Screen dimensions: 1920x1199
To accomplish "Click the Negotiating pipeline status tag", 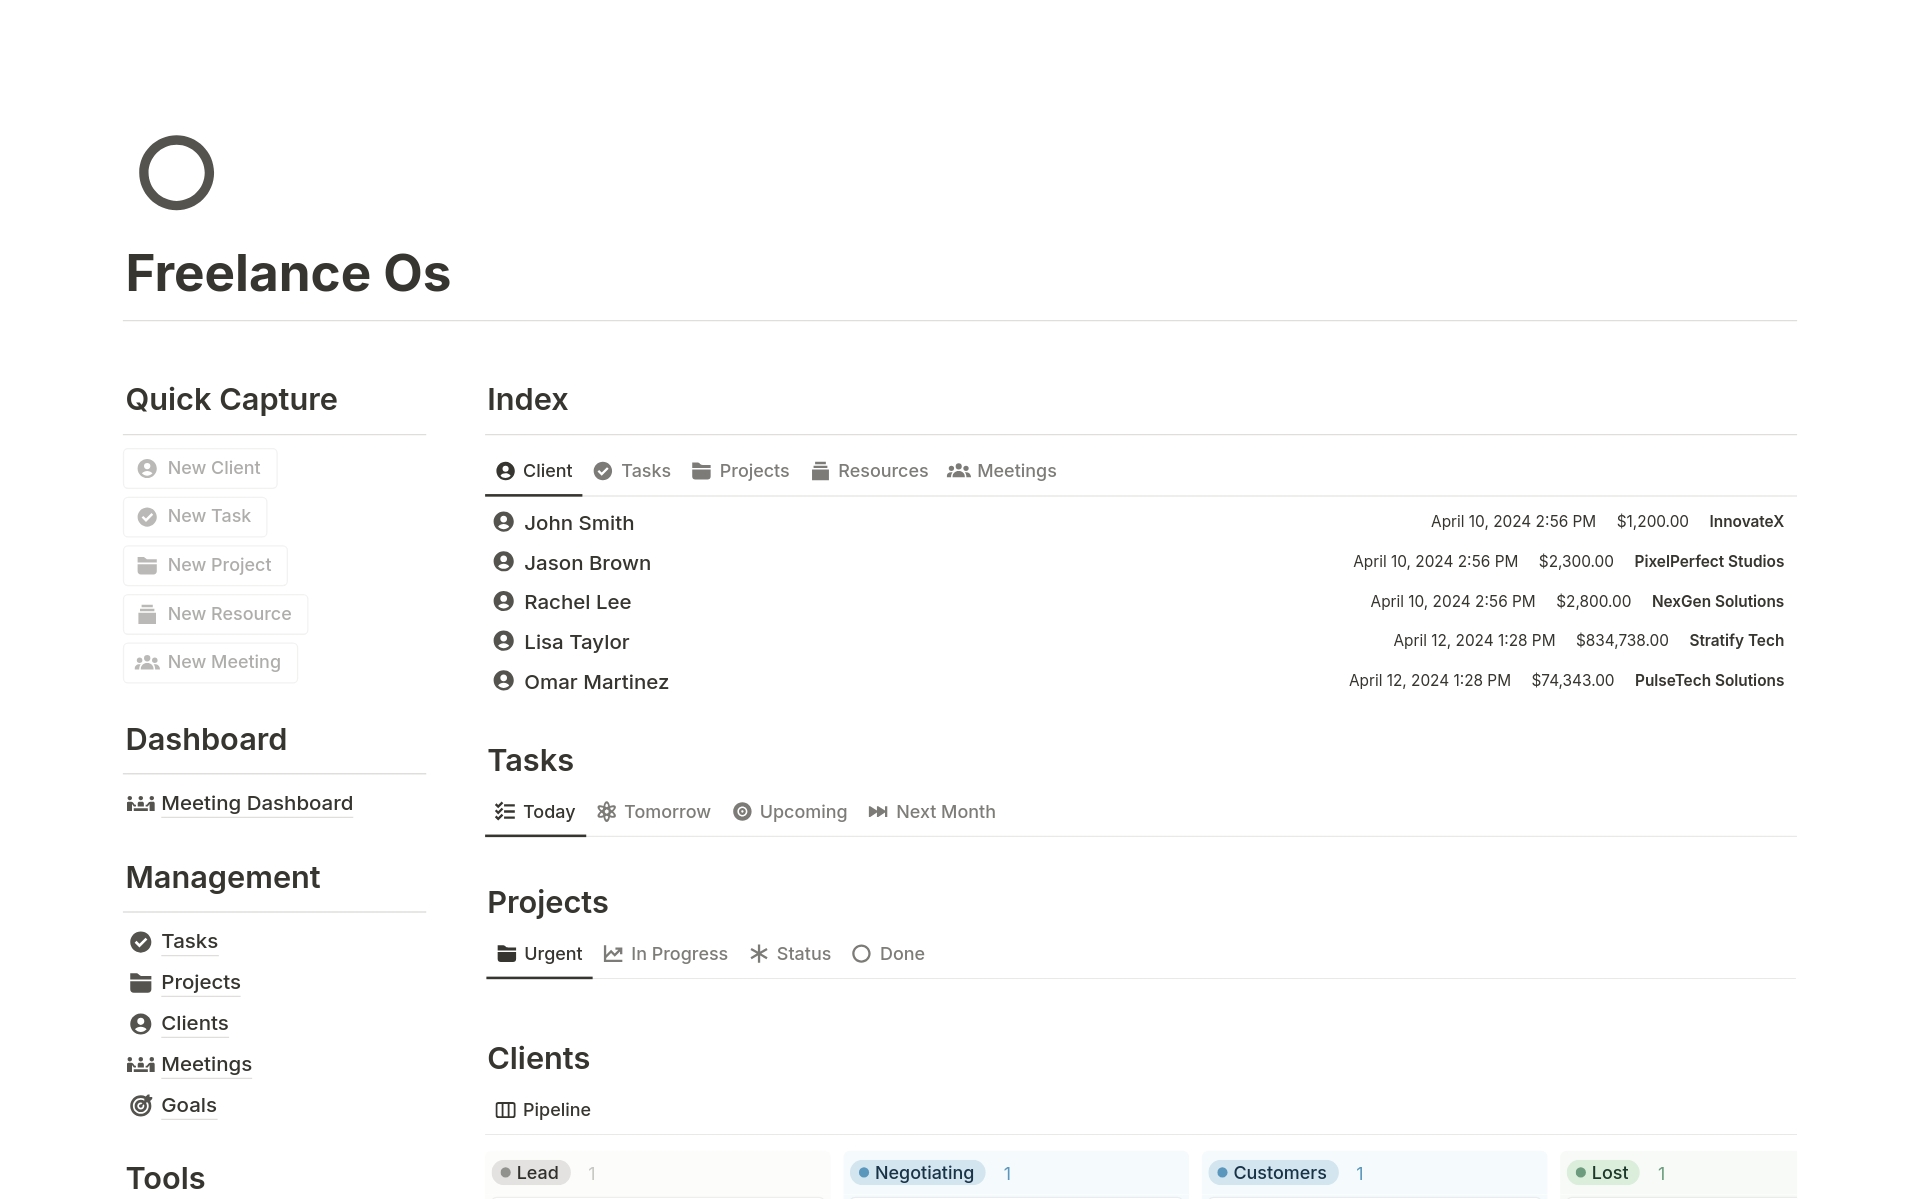I will click(917, 1173).
